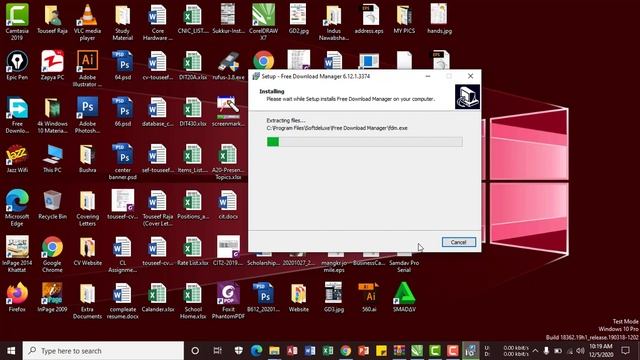Viewport: 640px width, 360px height.
Task: Launch Adobe Photoshop desktop shortcut
Action: click(87, 115)
